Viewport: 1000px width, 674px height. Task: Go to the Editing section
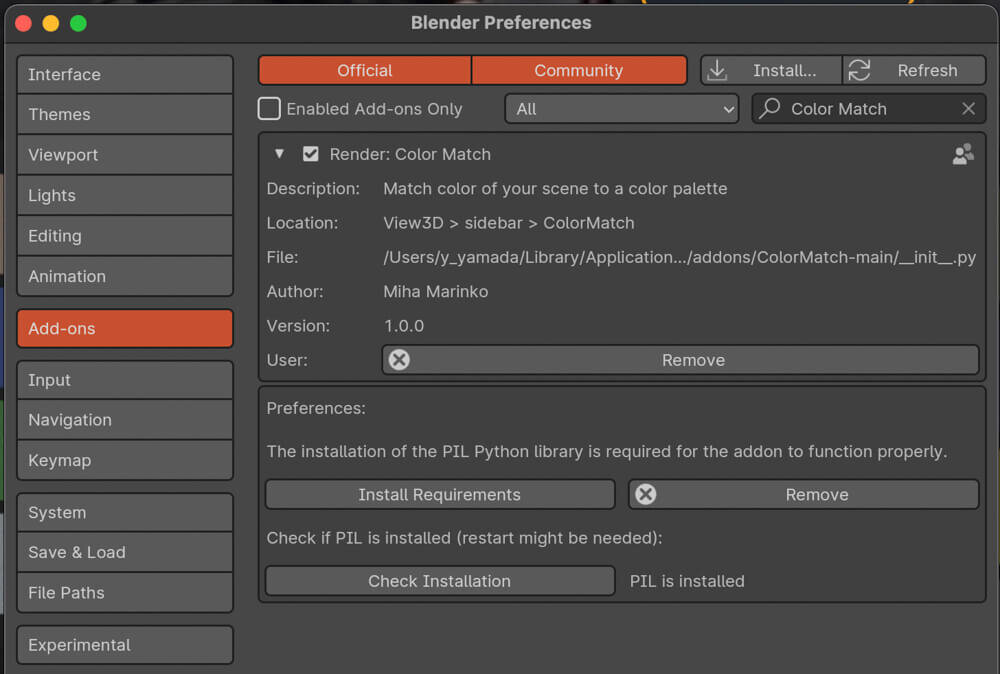pyautogui.click(x=125, y=236)
